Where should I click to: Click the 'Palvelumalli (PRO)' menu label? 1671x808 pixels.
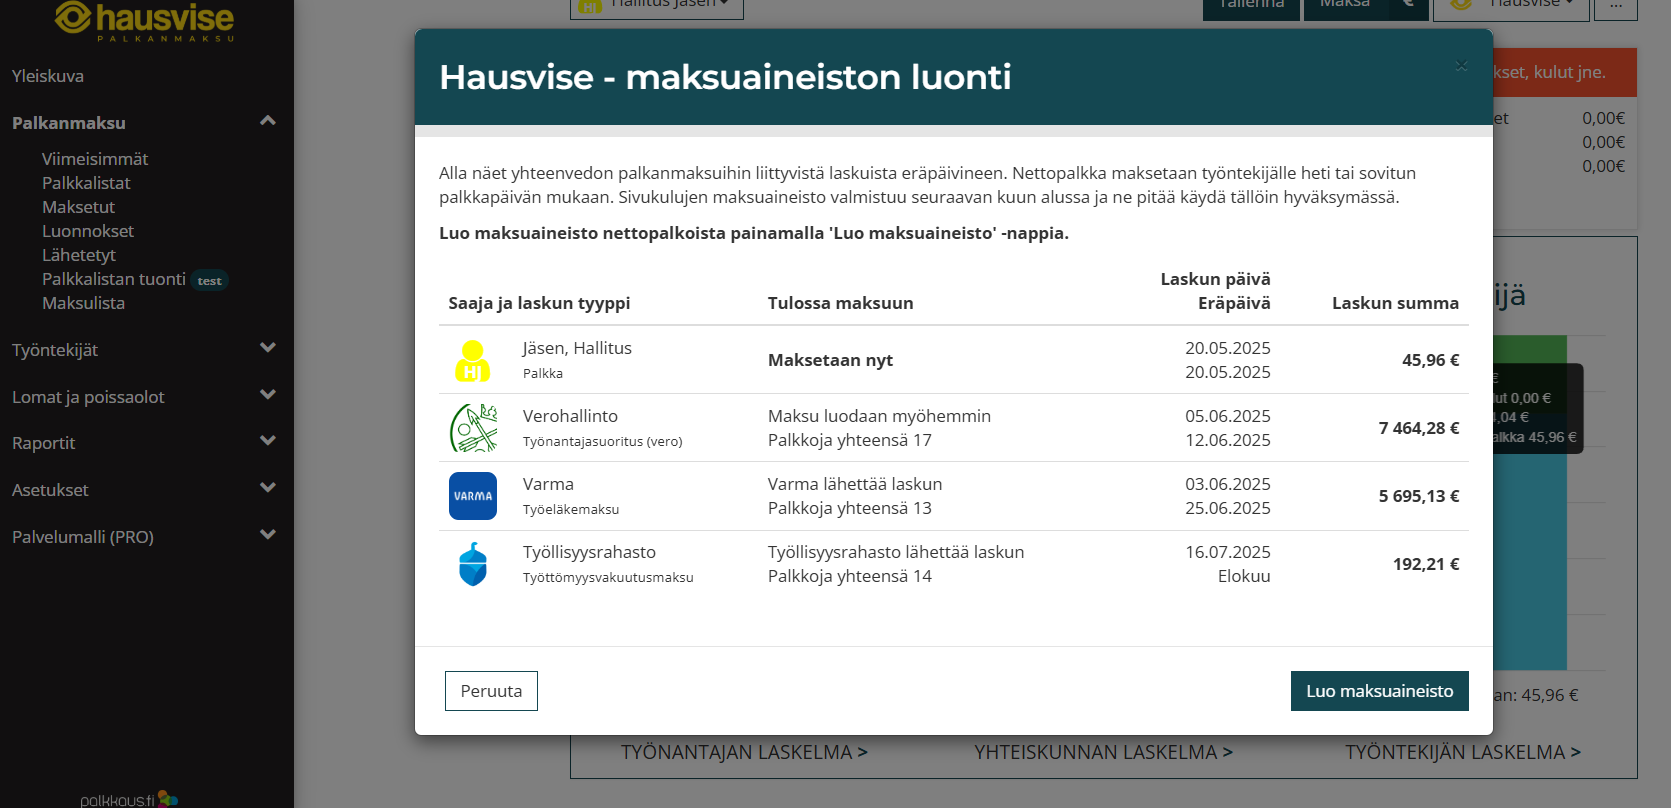click(x=83, y=537)
